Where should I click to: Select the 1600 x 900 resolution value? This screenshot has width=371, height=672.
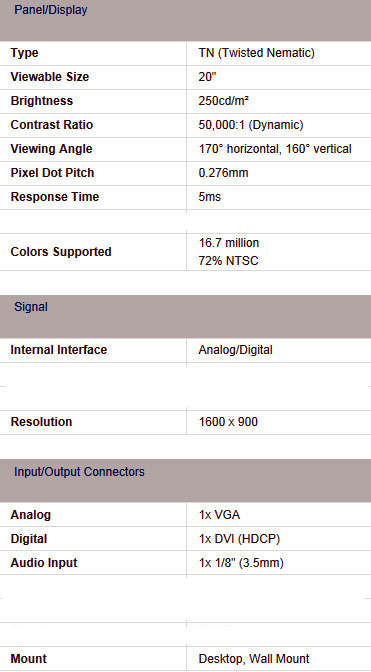228,422
